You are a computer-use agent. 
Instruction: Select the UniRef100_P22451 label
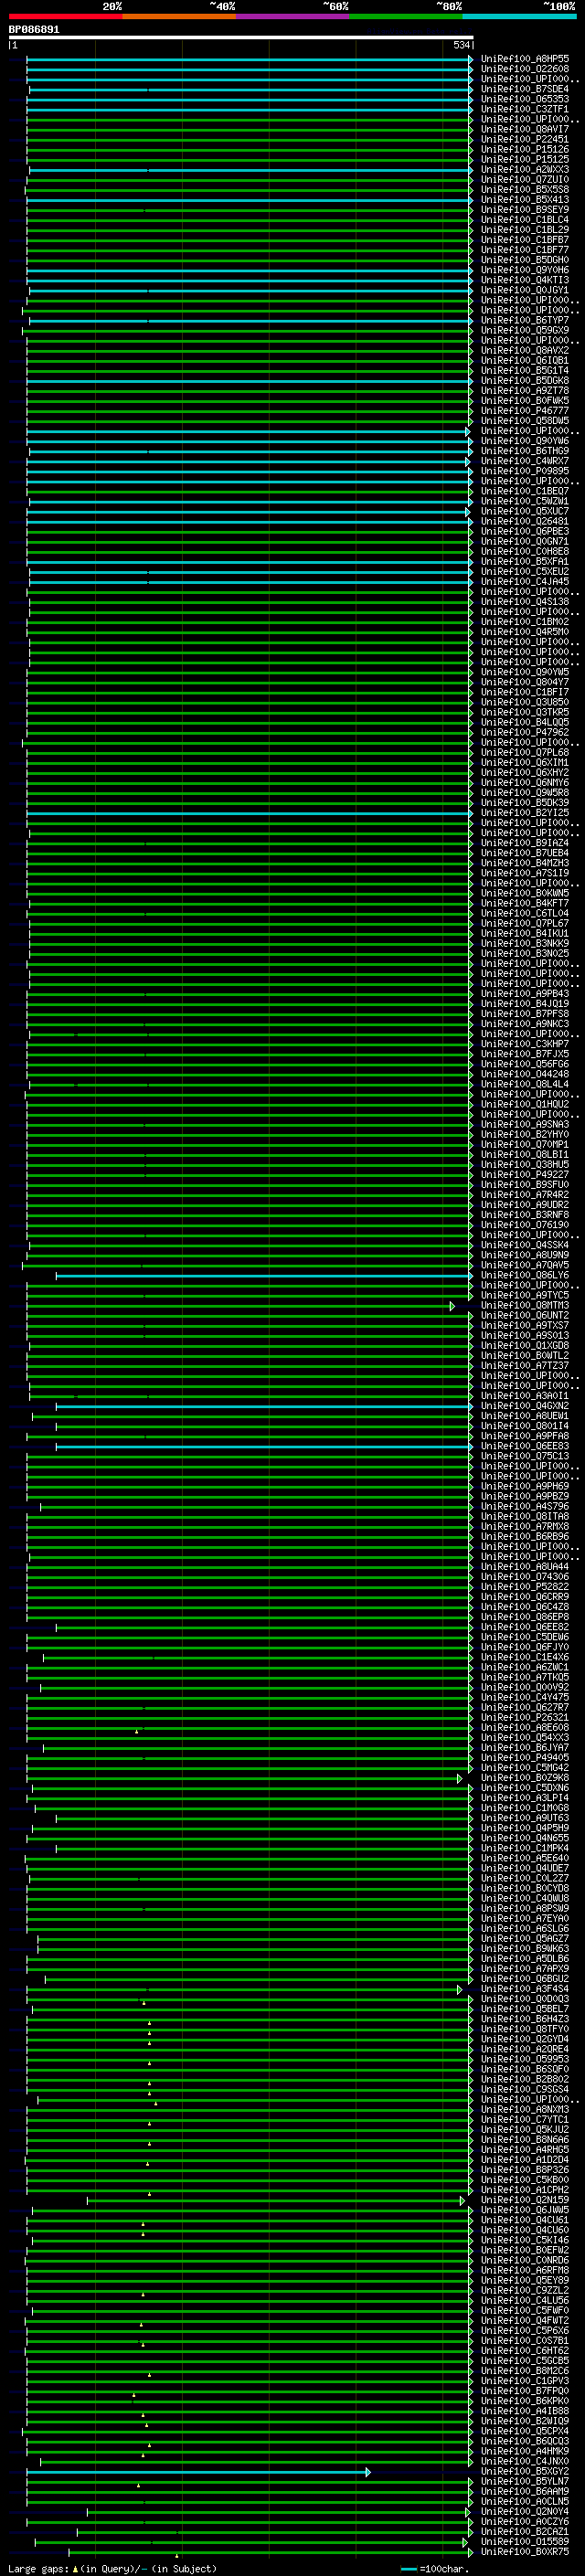click(x=525, y=140)
